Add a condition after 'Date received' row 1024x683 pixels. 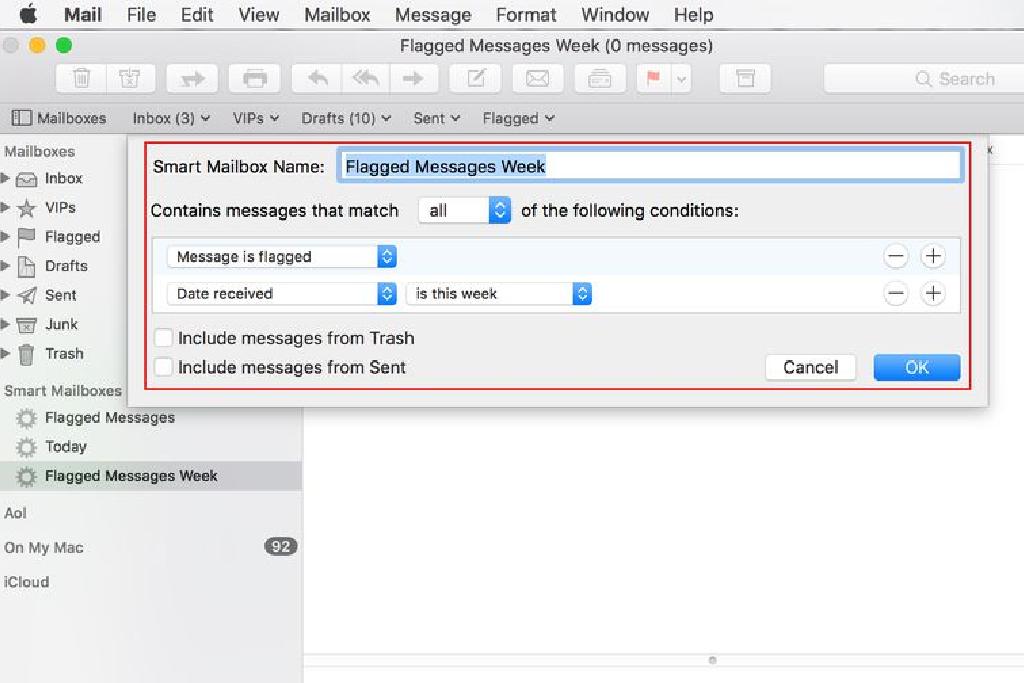[933, 294]
